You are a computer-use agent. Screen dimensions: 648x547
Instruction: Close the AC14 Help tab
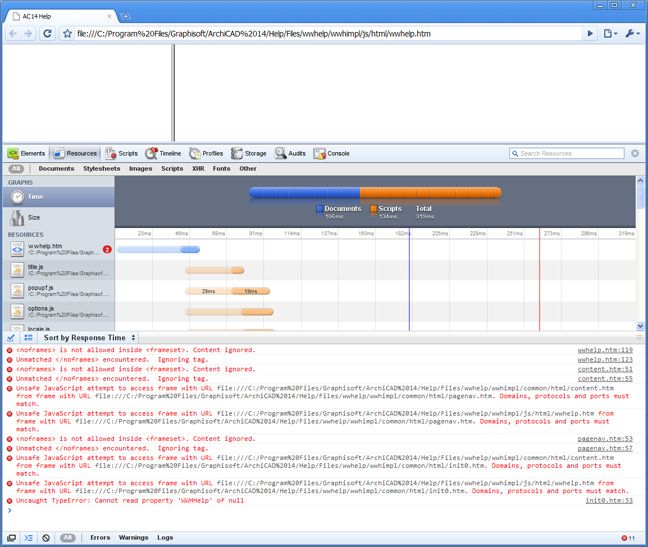pos(109,16)
